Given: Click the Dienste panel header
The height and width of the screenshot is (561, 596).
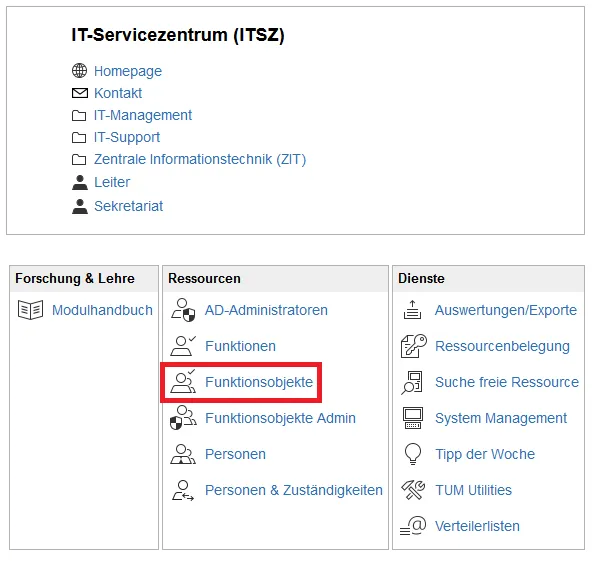Looking at the screenshot, I should coord(488,279).
